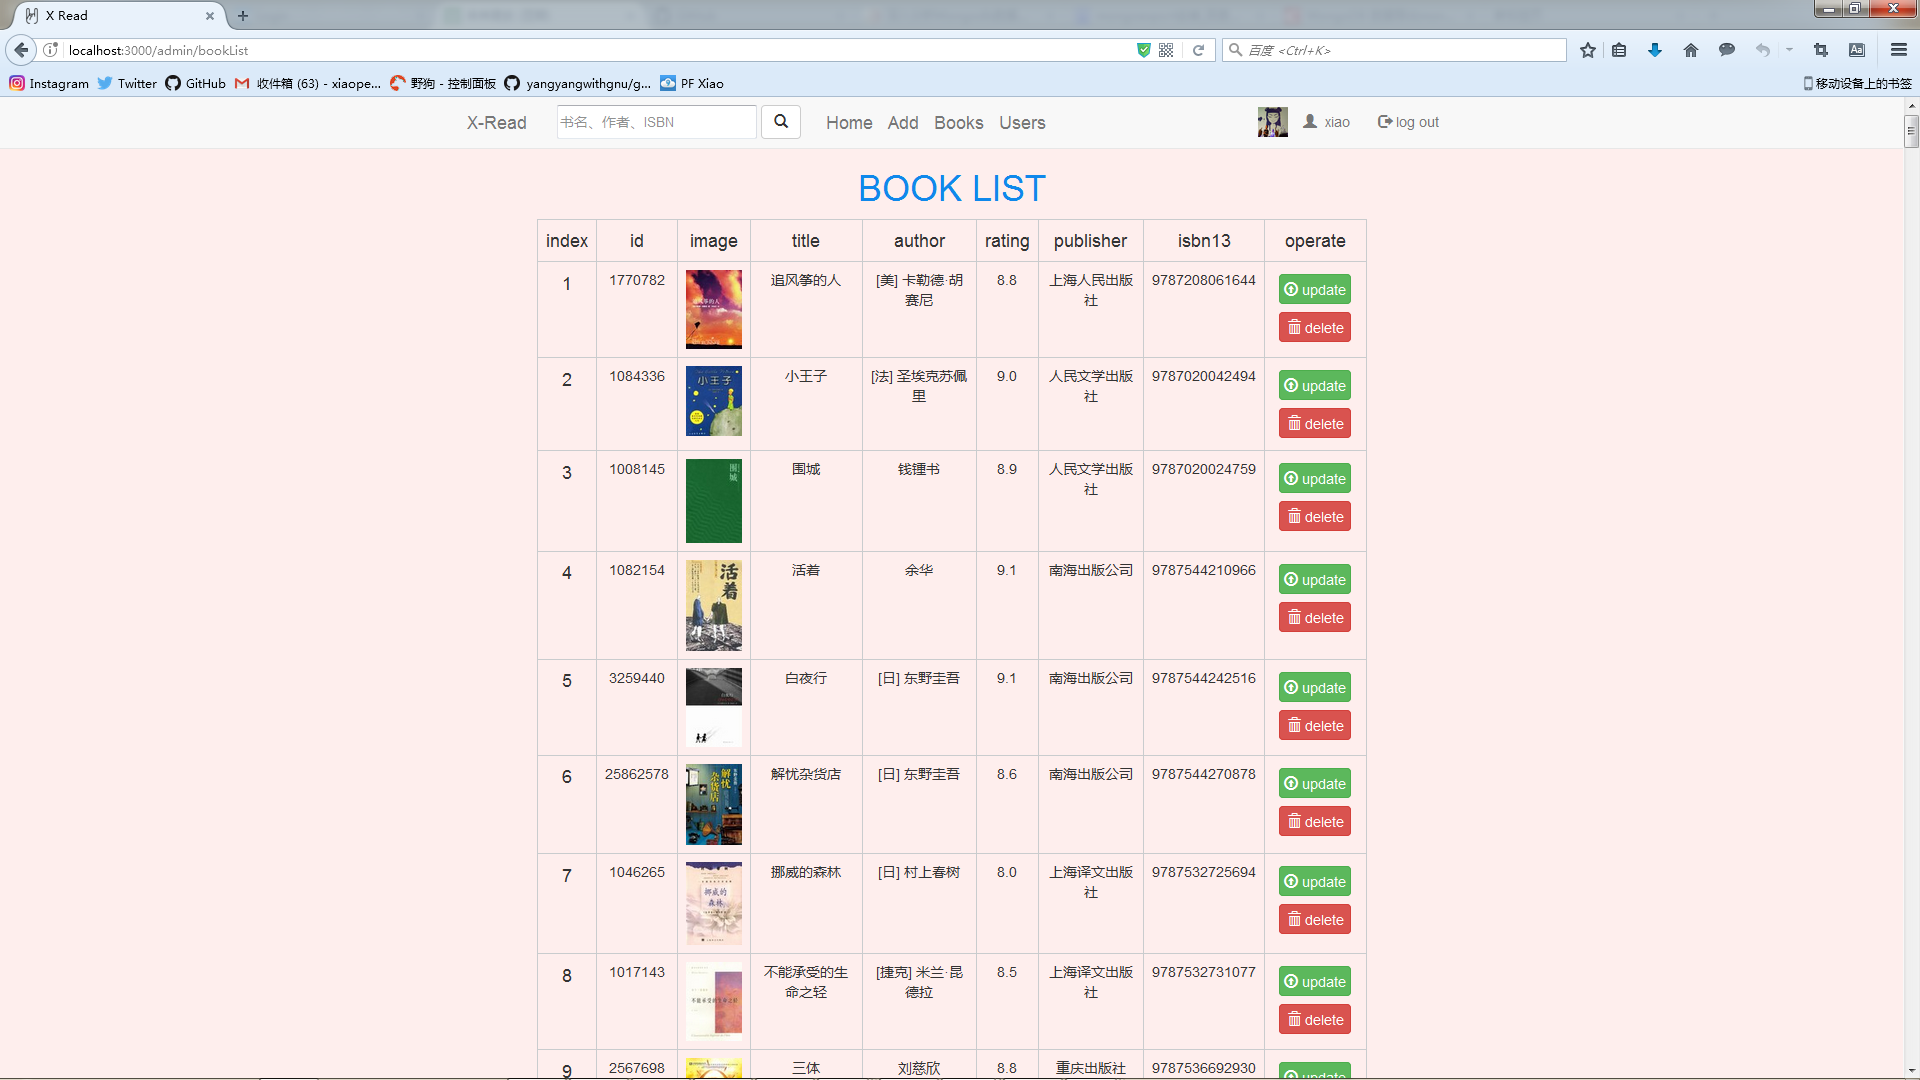Click the crop screenshot toolbar icon
Image resolution: width=1920 pixels, height=1080 pixels.
click(x=1821, y=50)
